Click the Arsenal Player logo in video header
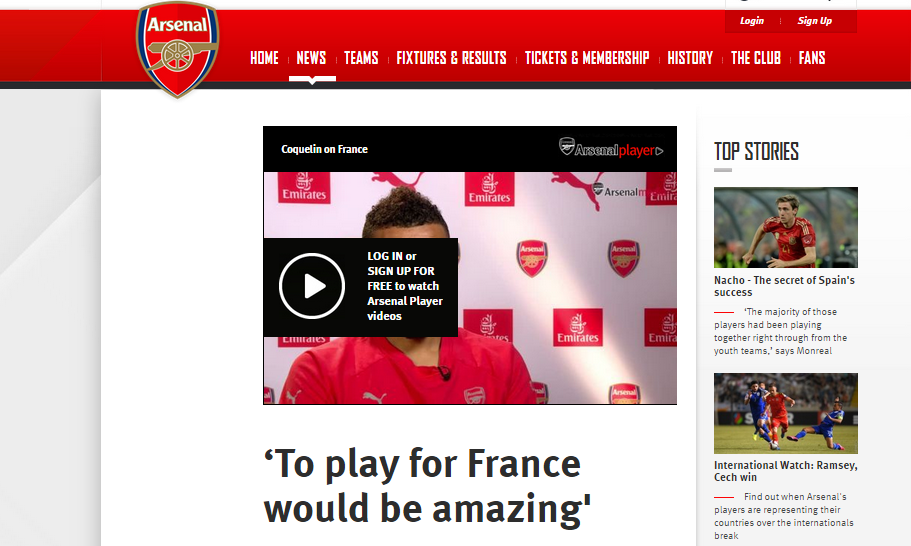911x546 pixels. click(611, 148)
